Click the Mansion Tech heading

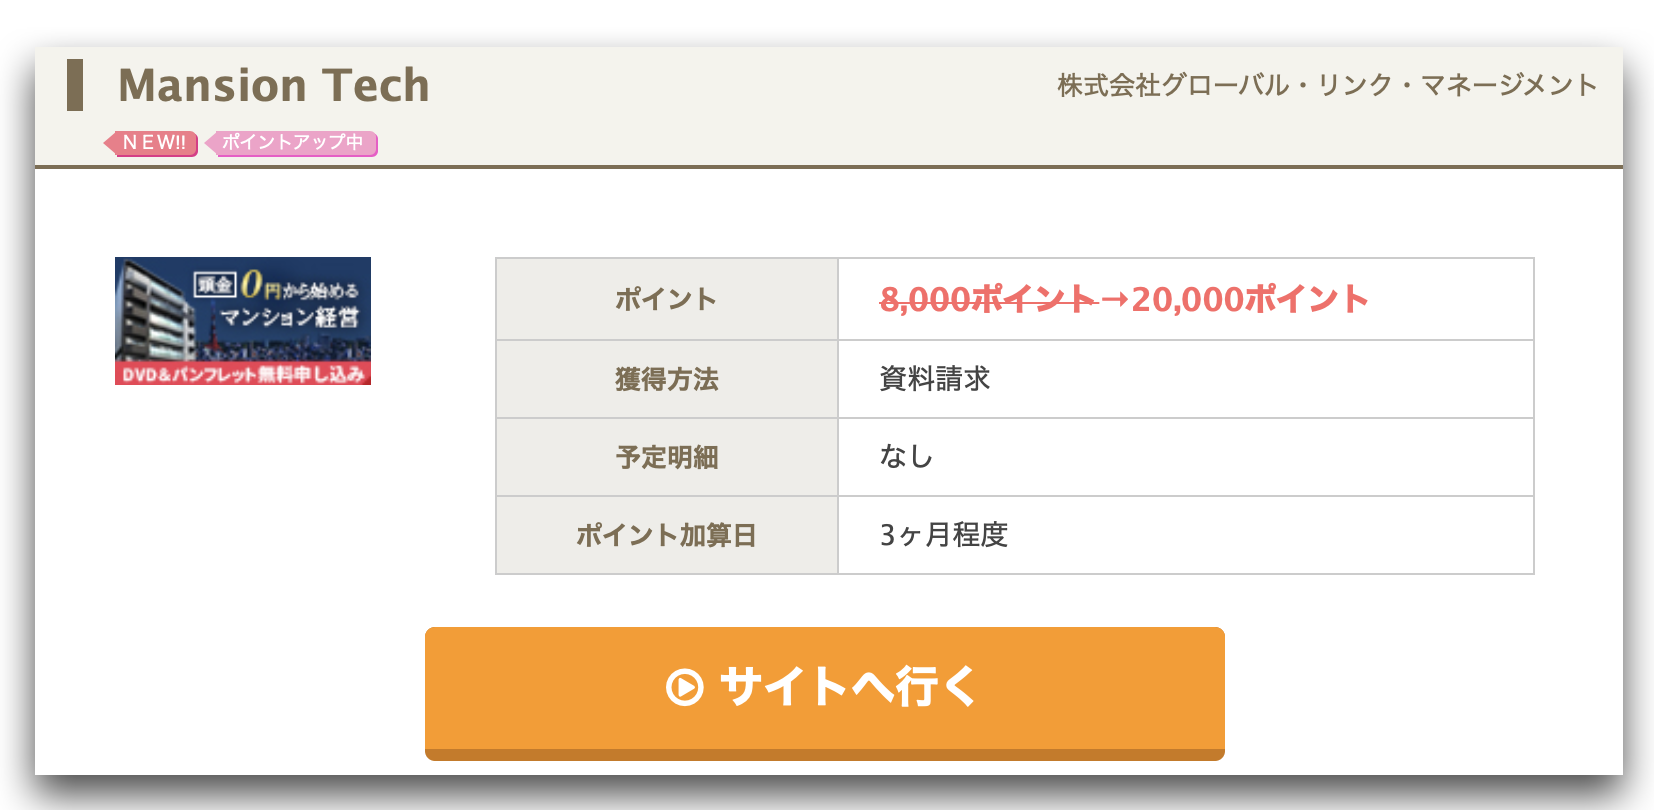coord(274,85)
